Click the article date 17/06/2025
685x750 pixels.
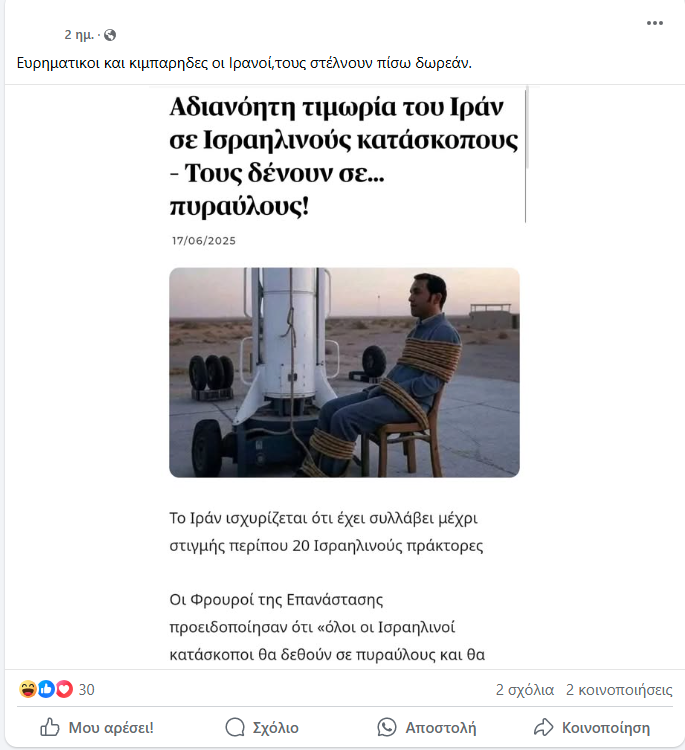(204, 241)
